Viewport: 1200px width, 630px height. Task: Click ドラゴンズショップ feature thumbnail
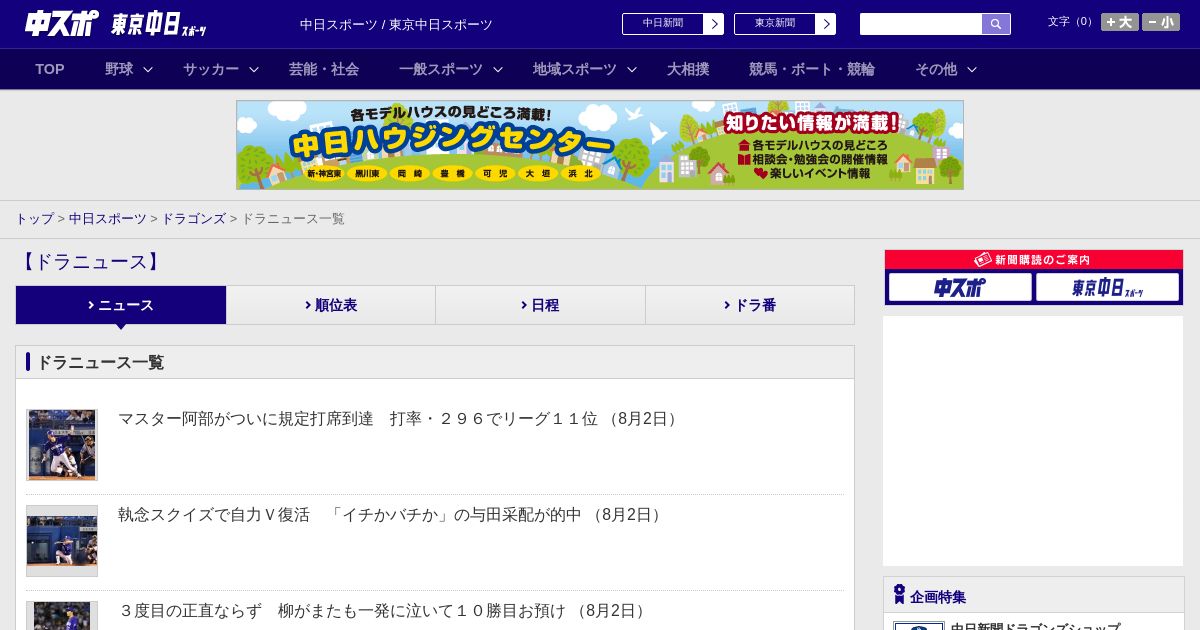919,626
